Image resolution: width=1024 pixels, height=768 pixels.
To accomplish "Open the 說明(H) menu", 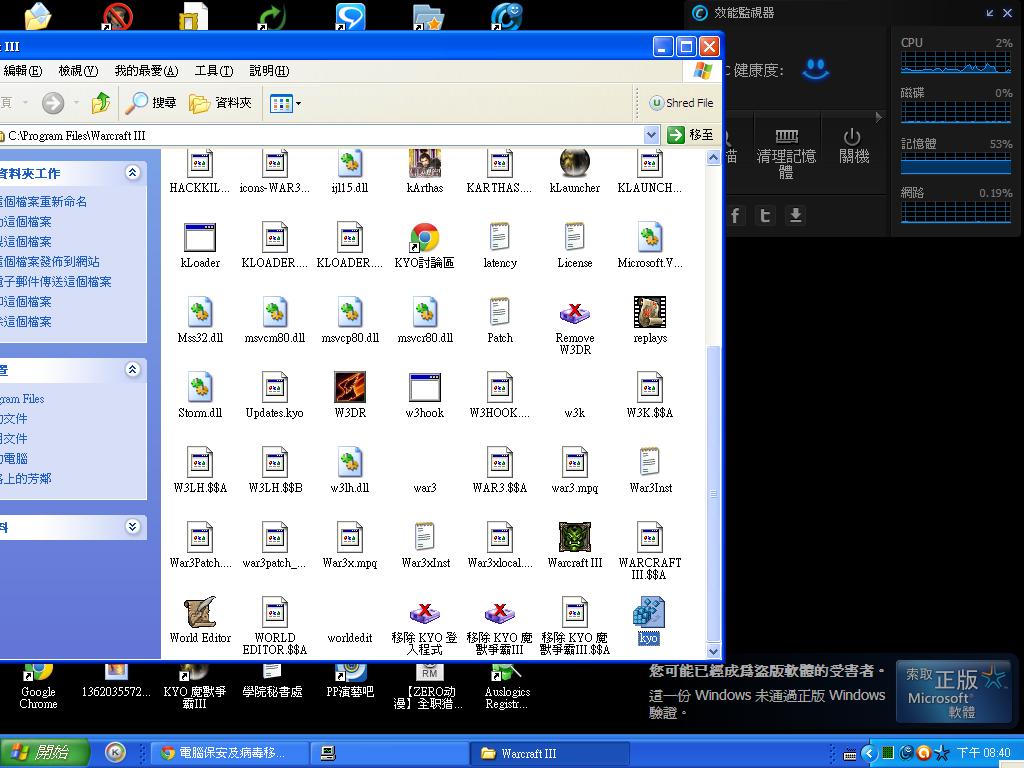I will tap(269, 71).
